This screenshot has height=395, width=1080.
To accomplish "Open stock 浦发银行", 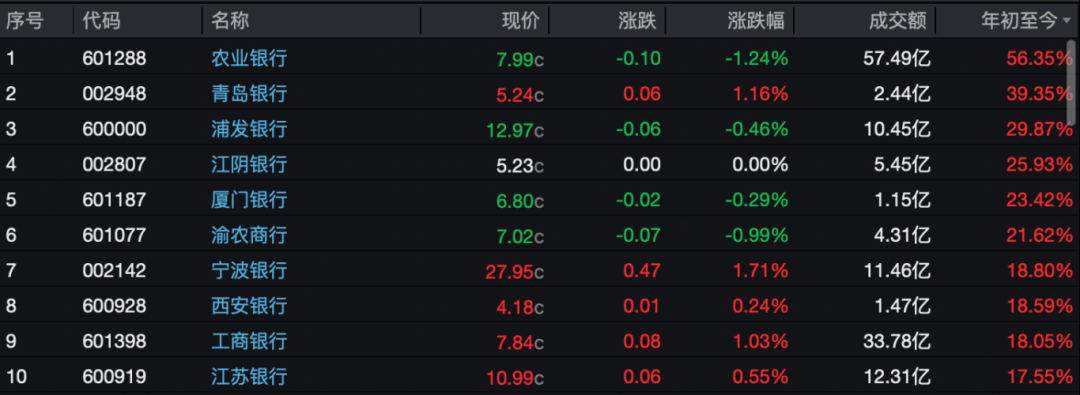I will pyautogui.click(x=249, y=129).
